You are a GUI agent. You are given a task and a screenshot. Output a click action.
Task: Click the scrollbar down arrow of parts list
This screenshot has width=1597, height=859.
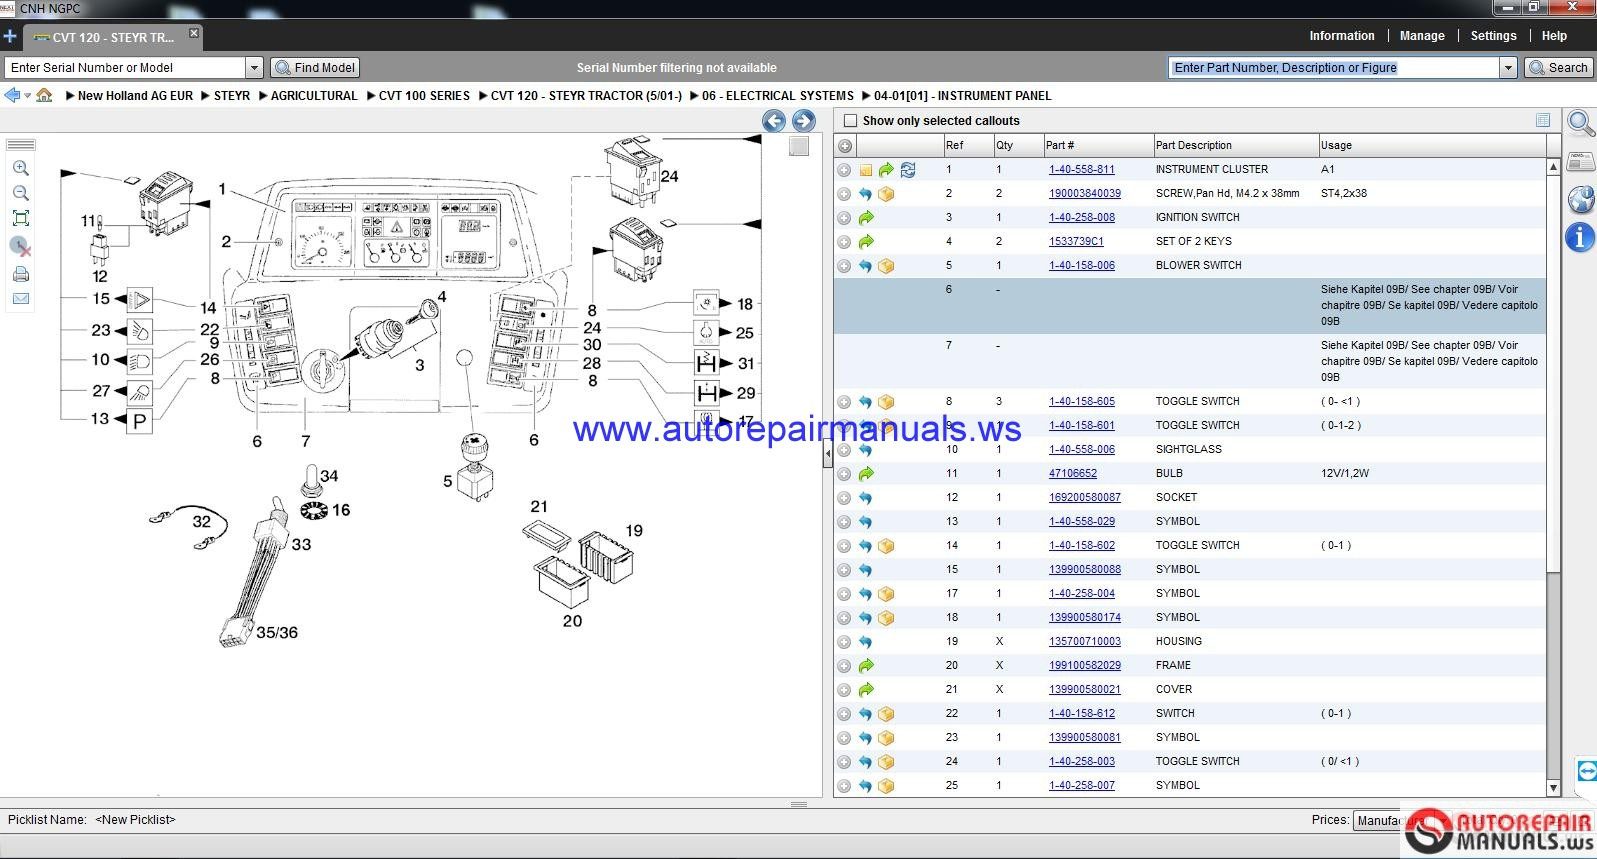(1553, 788)
